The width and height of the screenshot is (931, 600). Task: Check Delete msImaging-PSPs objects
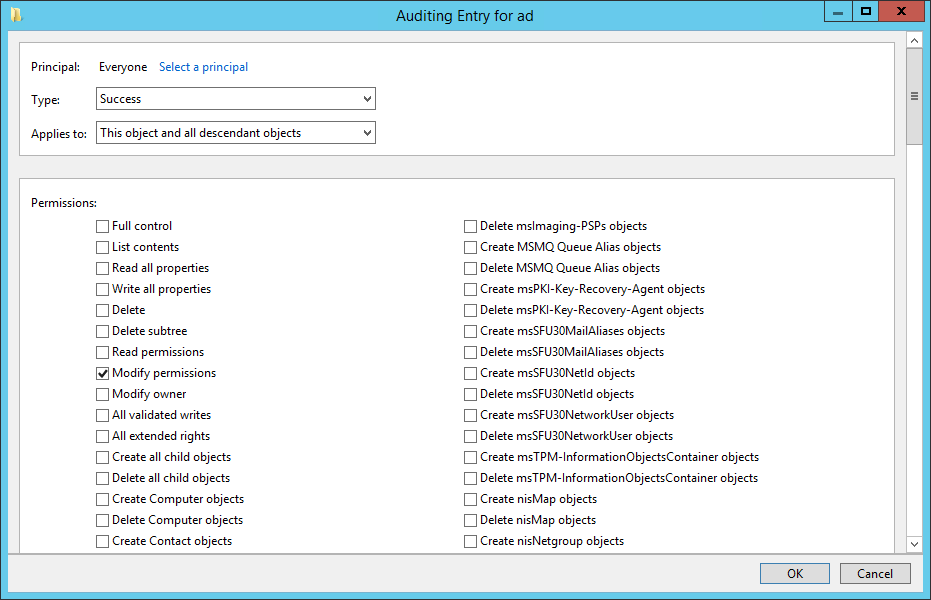point(470,226)
